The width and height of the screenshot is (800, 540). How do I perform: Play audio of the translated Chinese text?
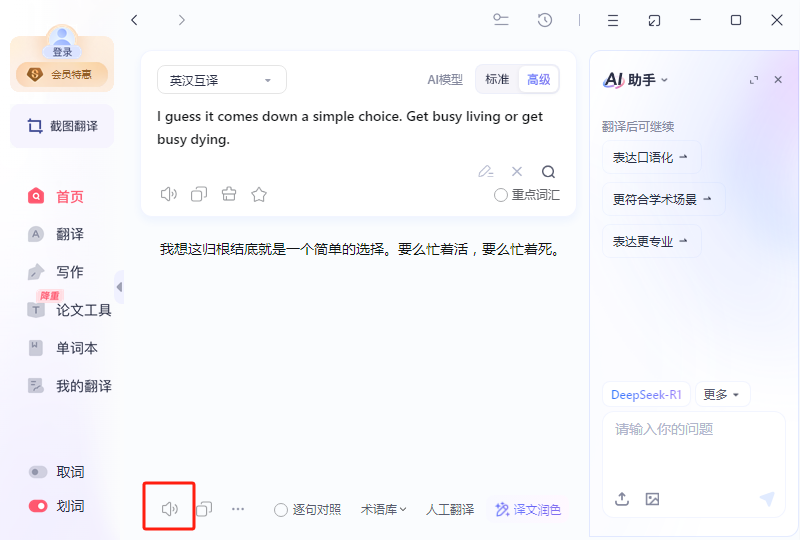pos(169,508)
